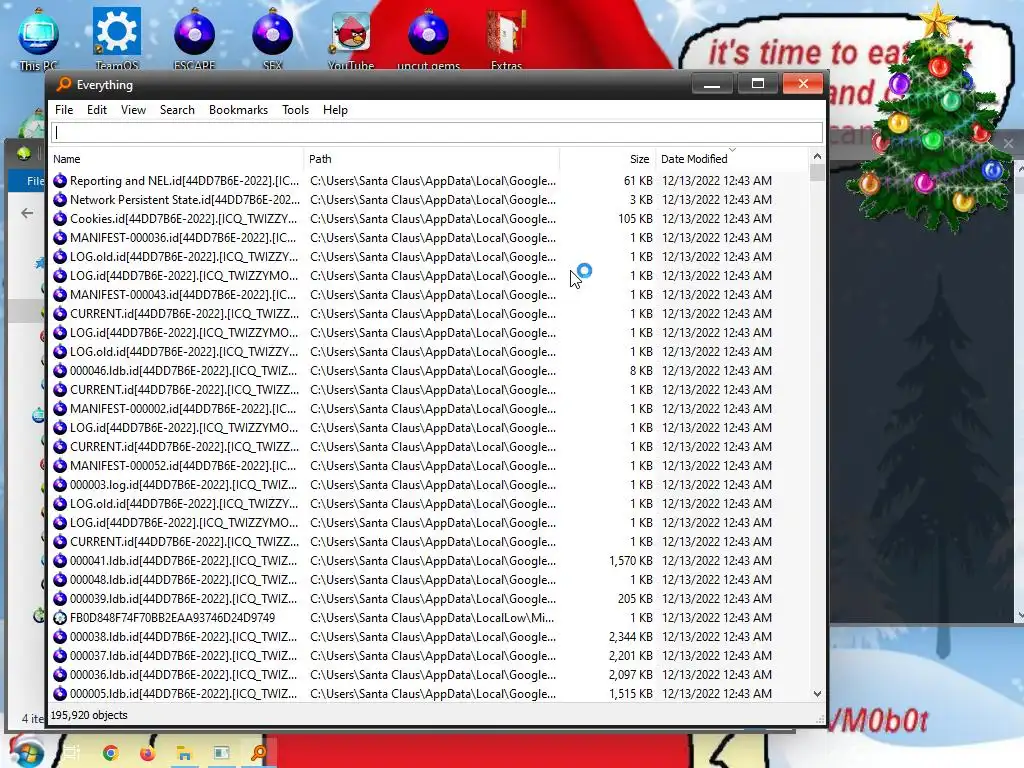This screenshot has width=1024, height=768.
Task: Launch Firefox from the taskbar
Action: [x=148, y=753]
